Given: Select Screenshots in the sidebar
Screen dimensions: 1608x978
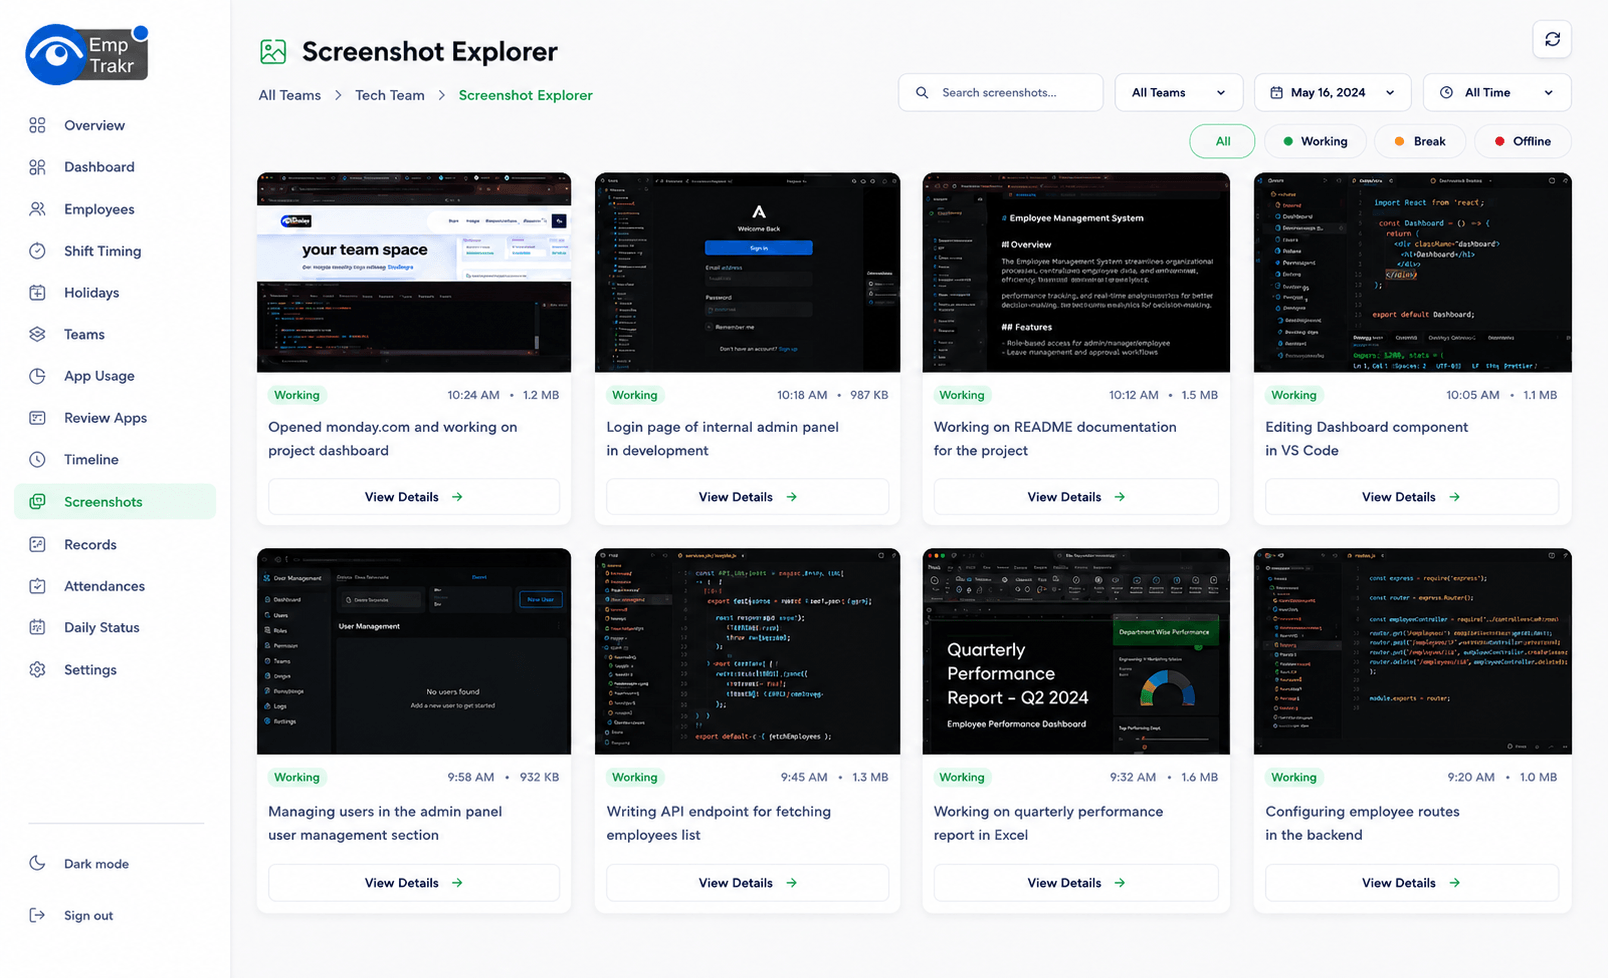Looking at the screenshot, I should click(115, 502).
